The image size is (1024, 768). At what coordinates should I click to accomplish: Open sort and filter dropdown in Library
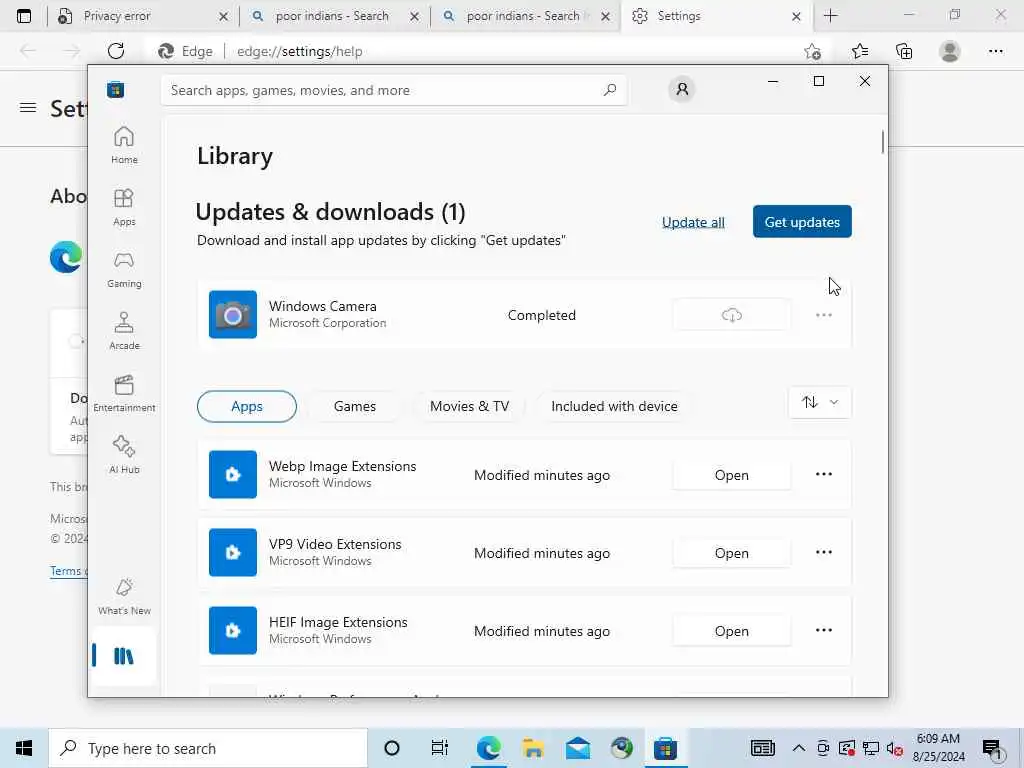click(x=820, y=402)
